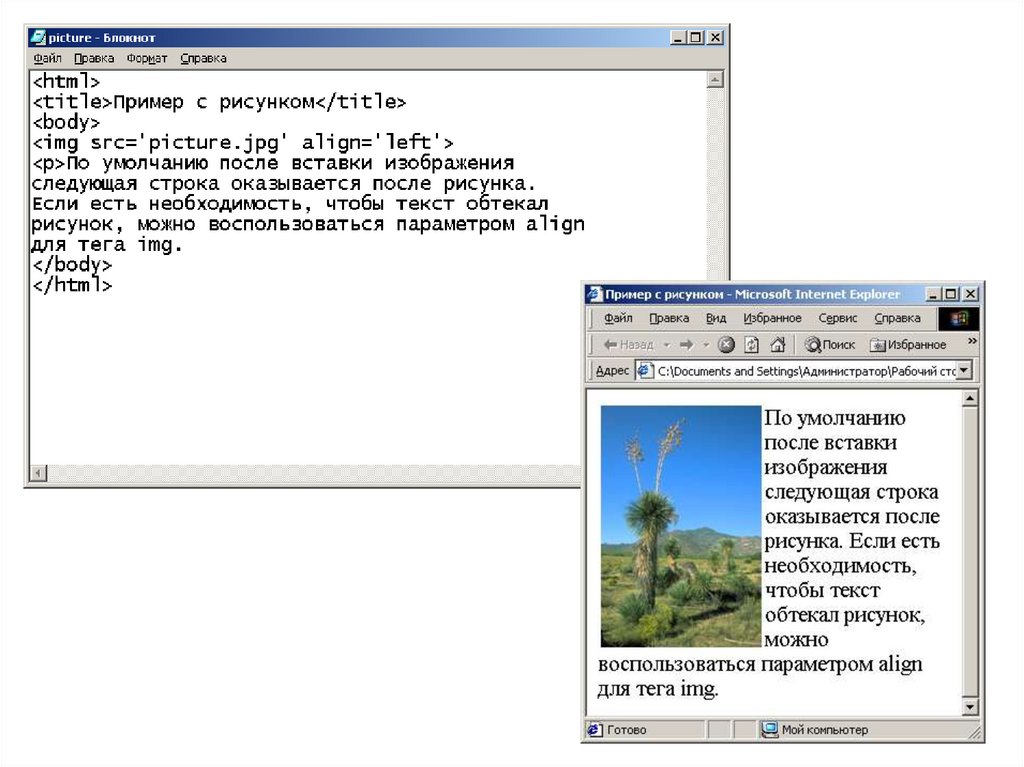
Task: Click the 'для тега img.' text in browser
Action: click(x=658, y=689)
